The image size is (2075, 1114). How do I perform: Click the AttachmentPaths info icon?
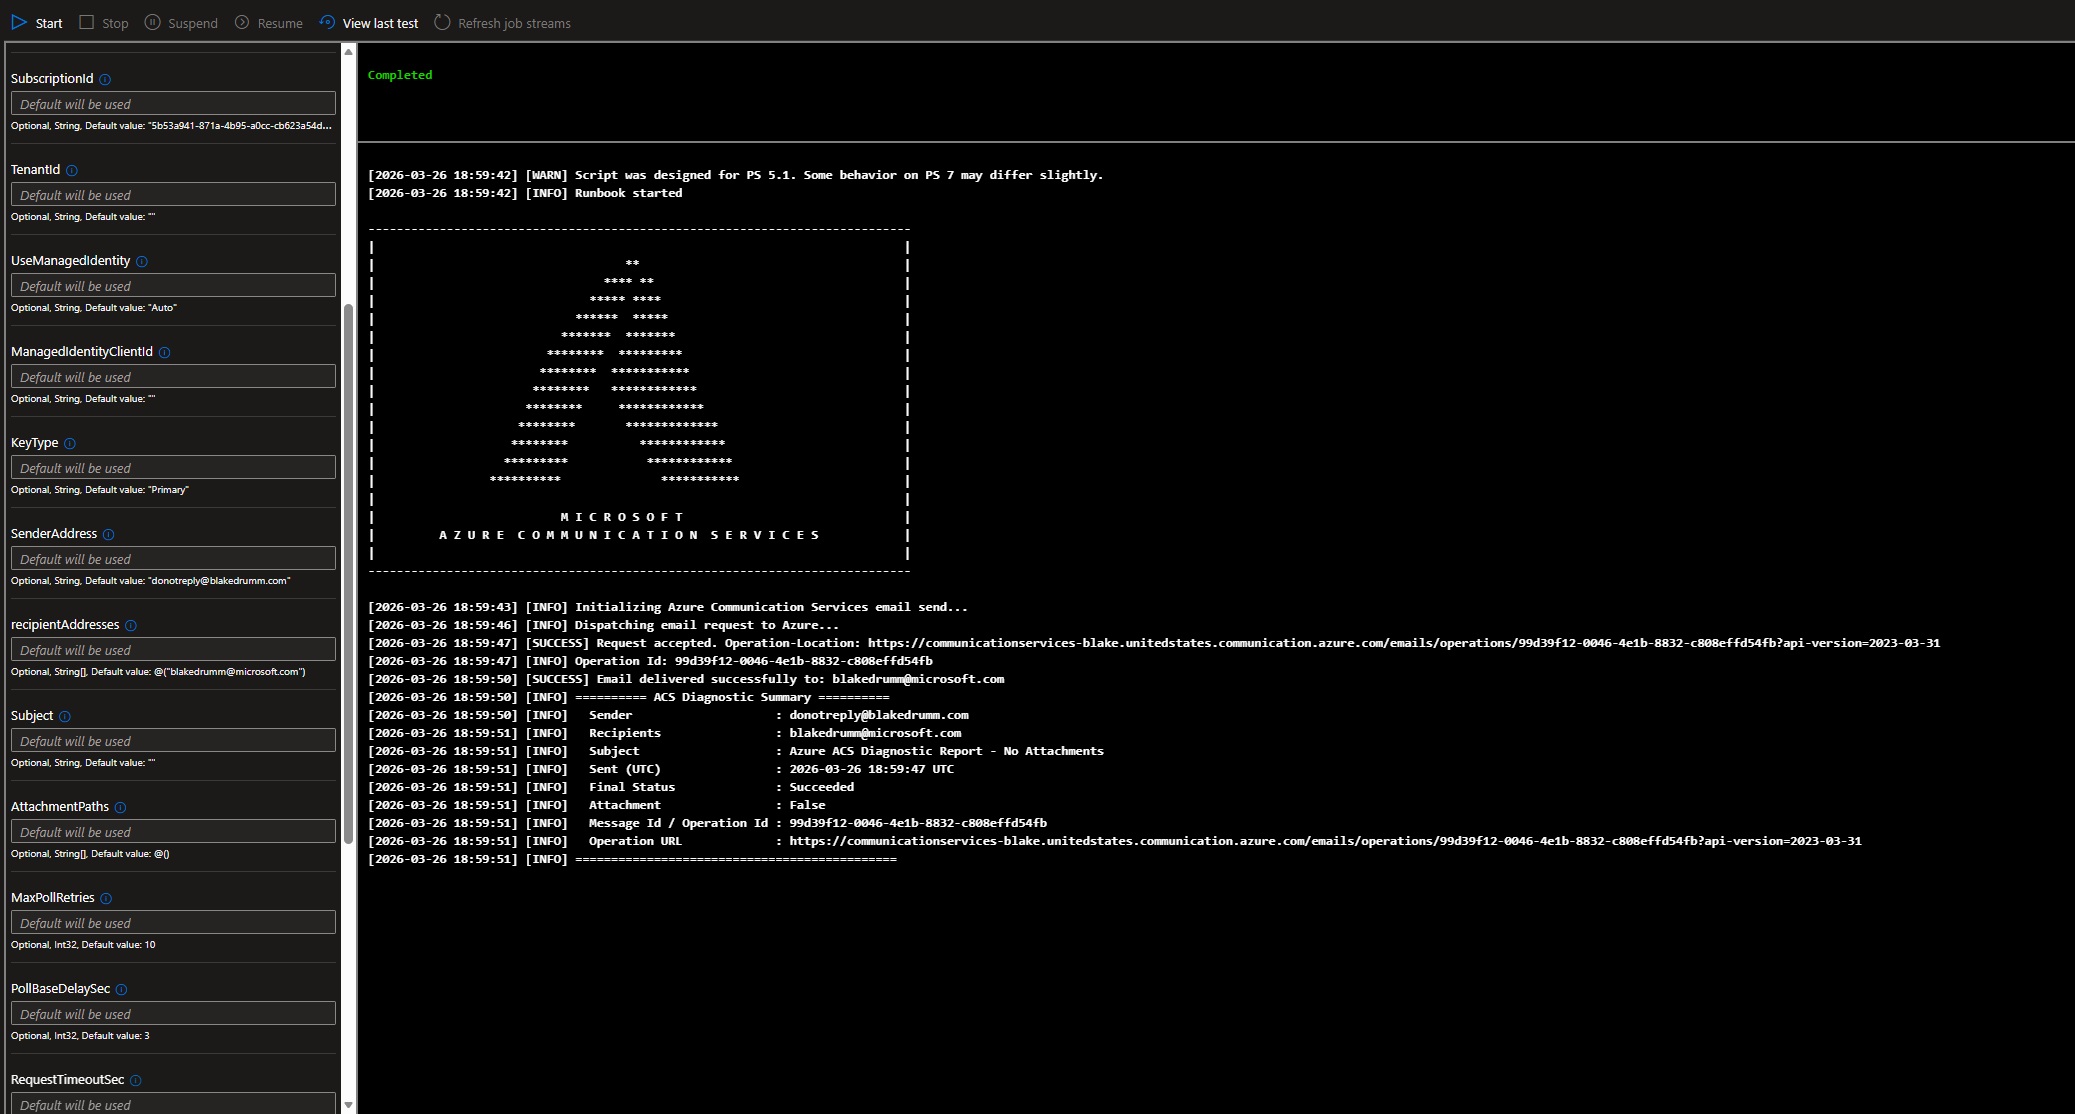click(120, 808)
